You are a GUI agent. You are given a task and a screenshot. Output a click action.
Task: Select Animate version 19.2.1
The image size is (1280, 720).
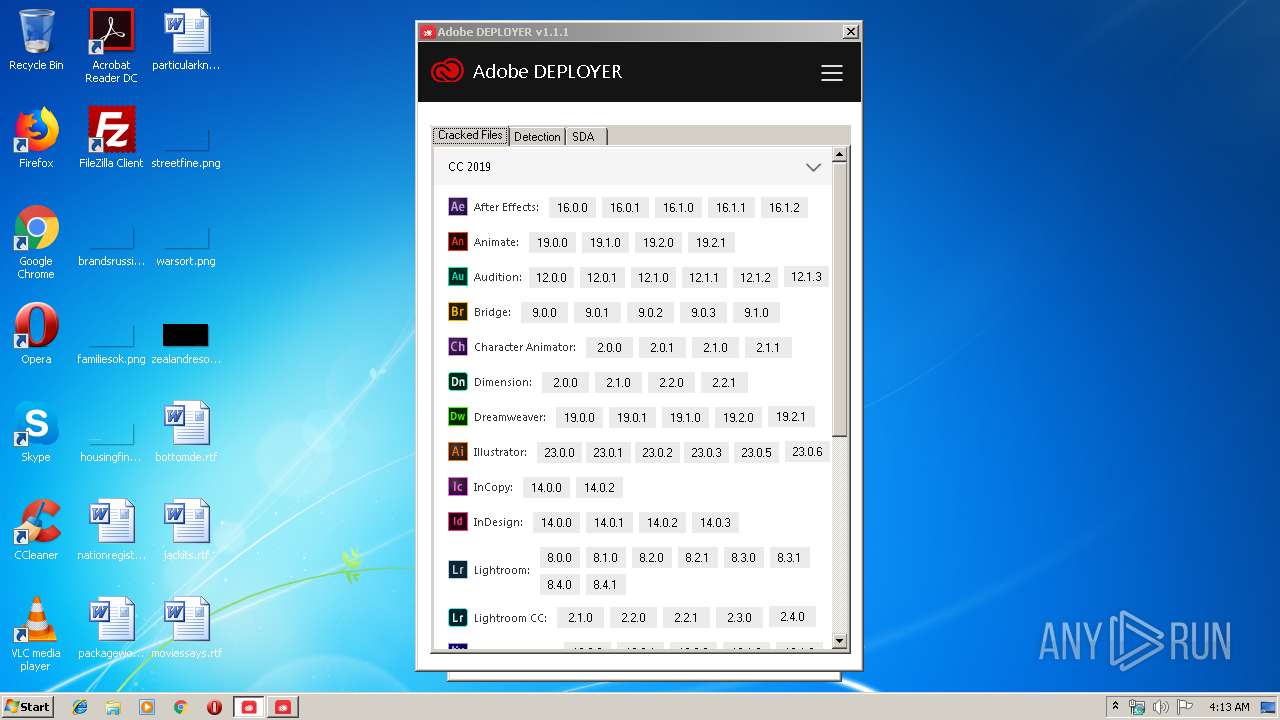pos(711,242)
